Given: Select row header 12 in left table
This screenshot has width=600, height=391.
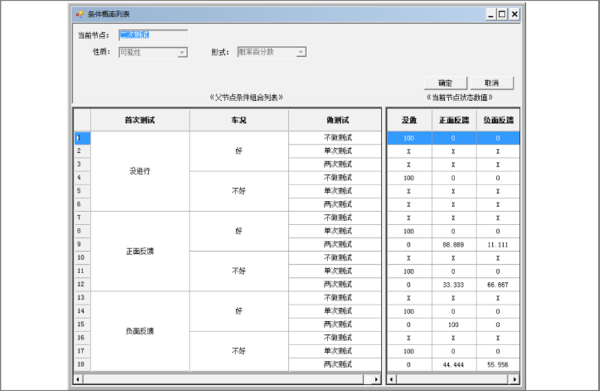Looking at the screenshot, I should pyautogui.click(x=82, y=284).
